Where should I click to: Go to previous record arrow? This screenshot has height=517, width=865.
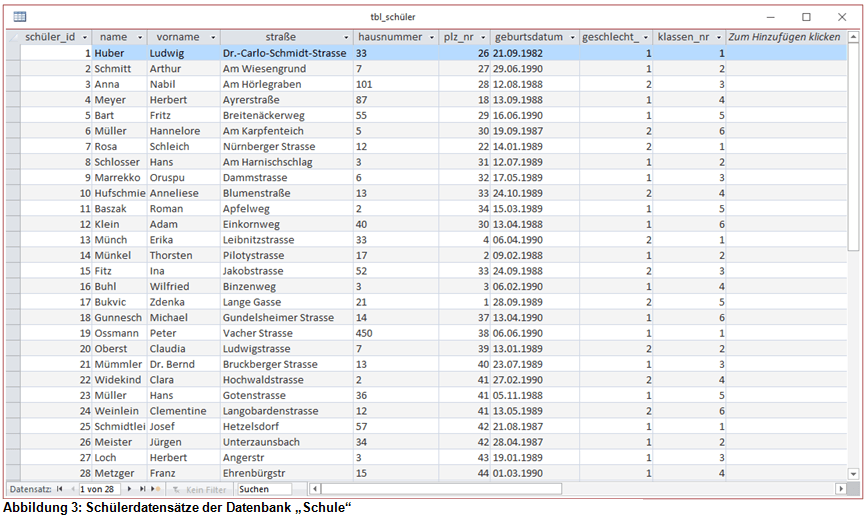click(x=71, y=489)
